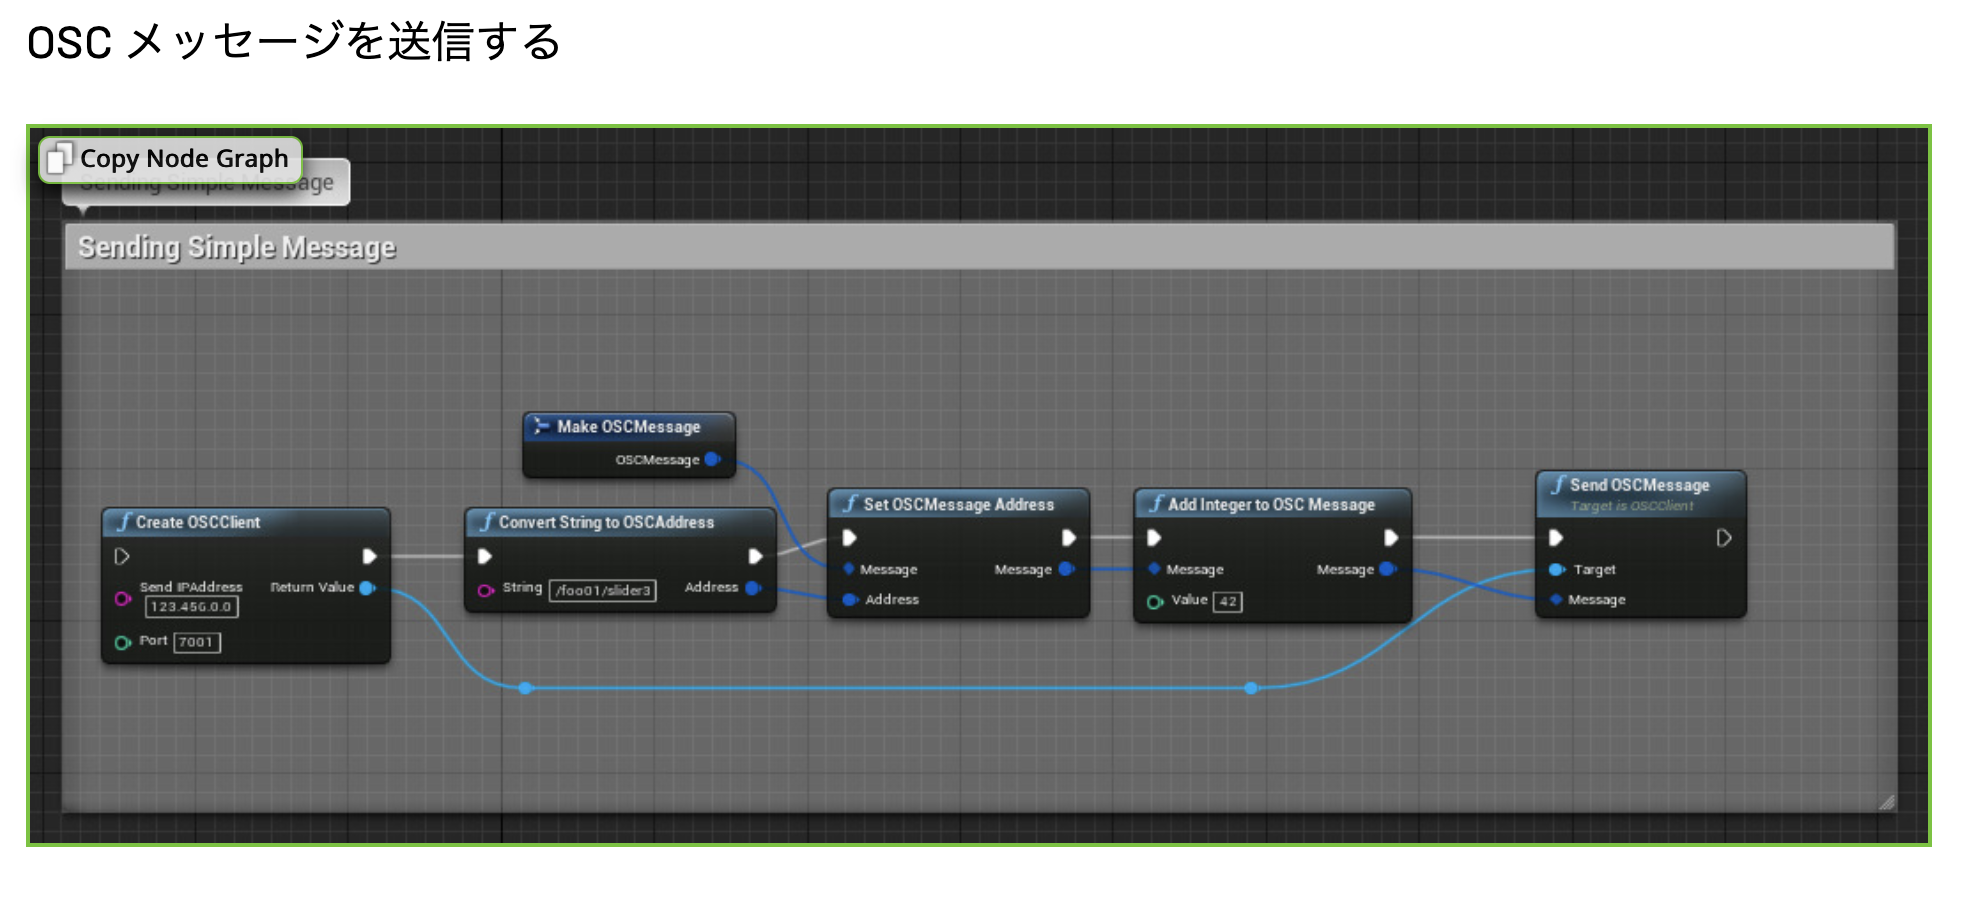Click the struct icon on Make OSCMessage header
This screenshot has height=910, width=1964.
pos(543,426)
